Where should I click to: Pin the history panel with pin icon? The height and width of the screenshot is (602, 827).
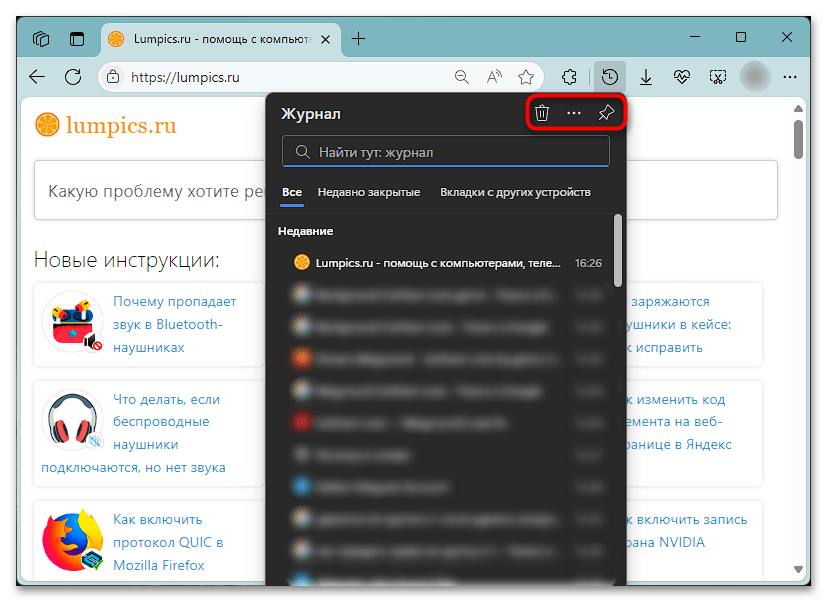606,114
